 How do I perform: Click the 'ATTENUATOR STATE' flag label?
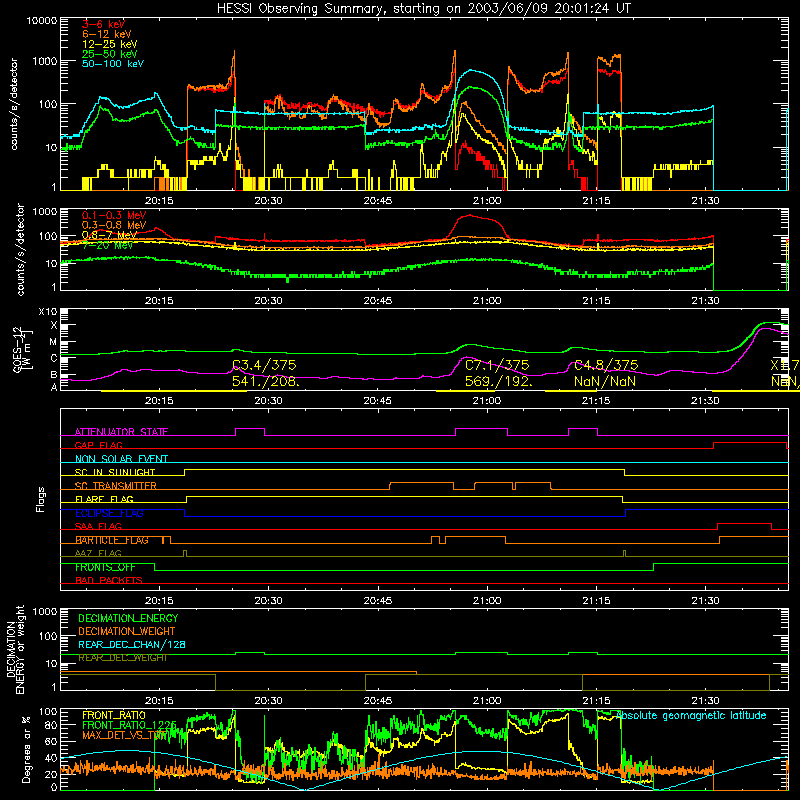(121, 432)
